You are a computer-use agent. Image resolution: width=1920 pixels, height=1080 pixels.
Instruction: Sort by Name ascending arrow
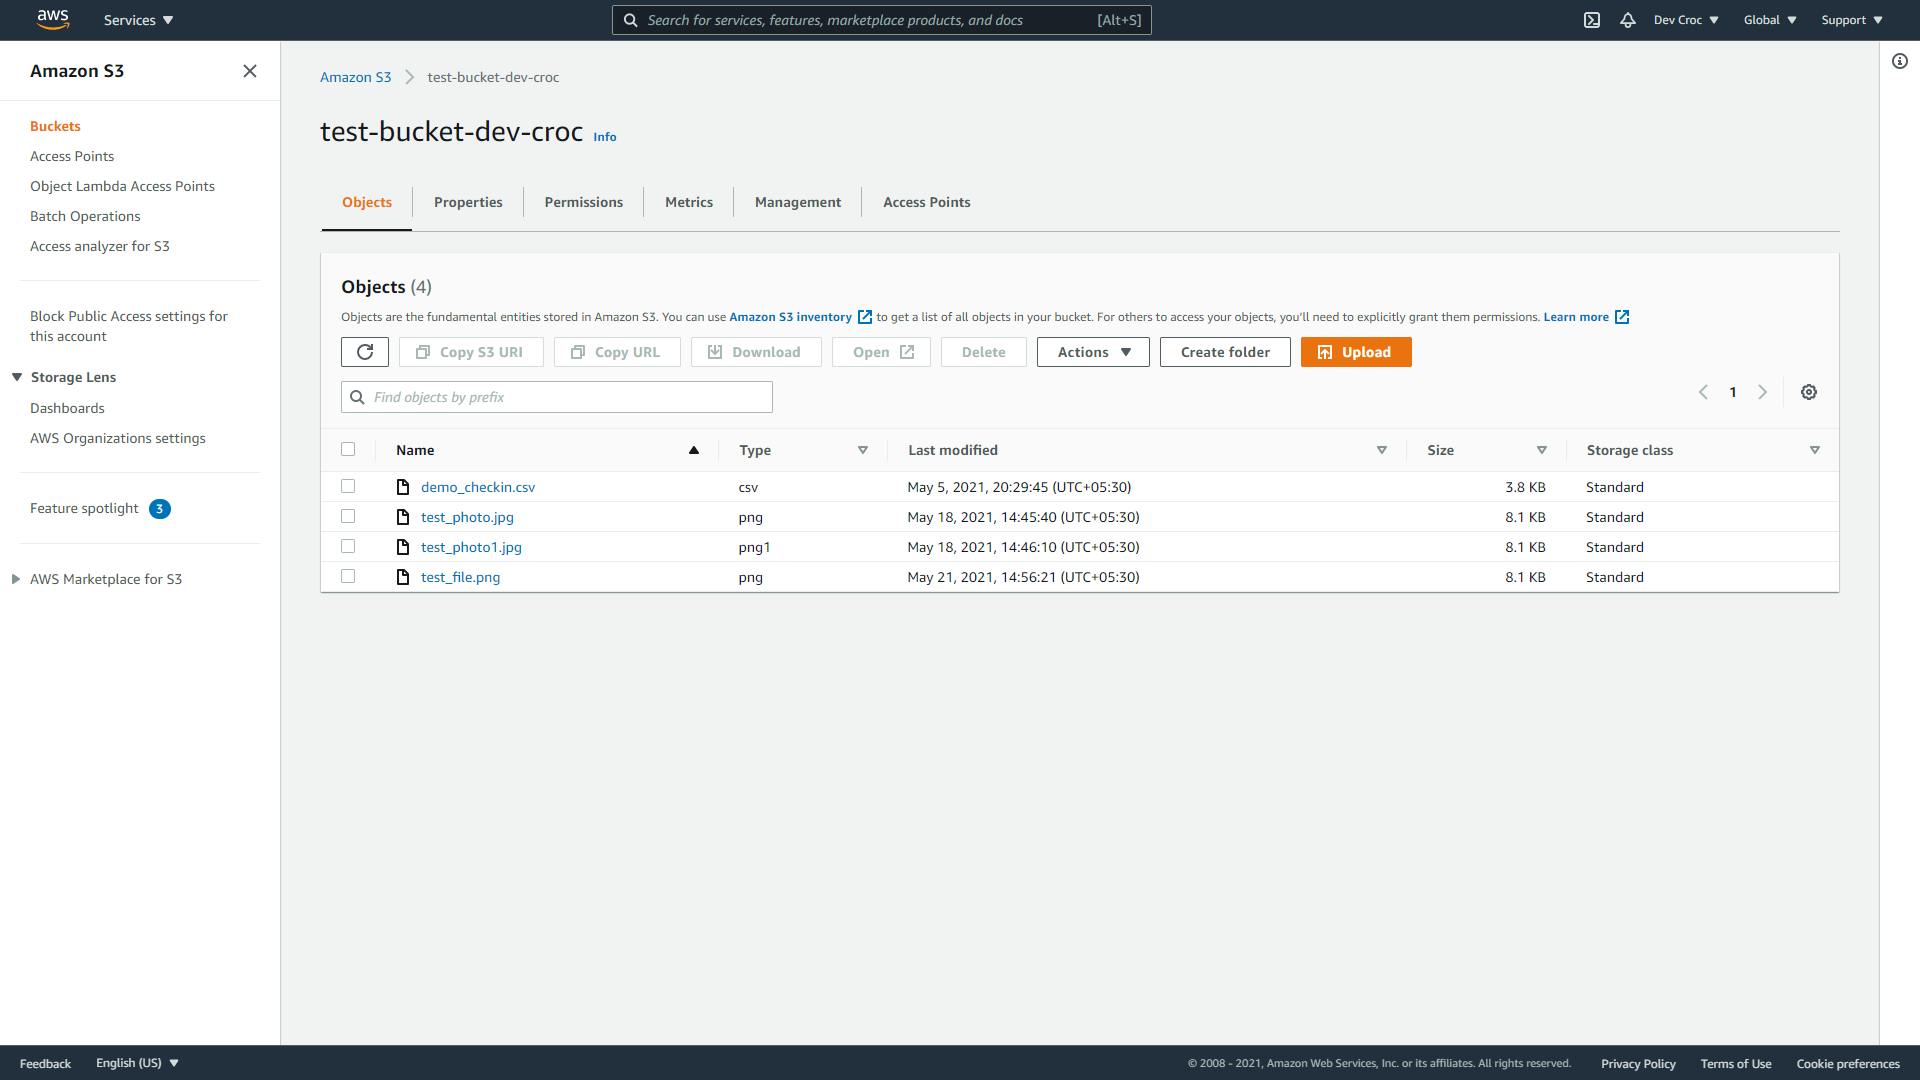694,450
